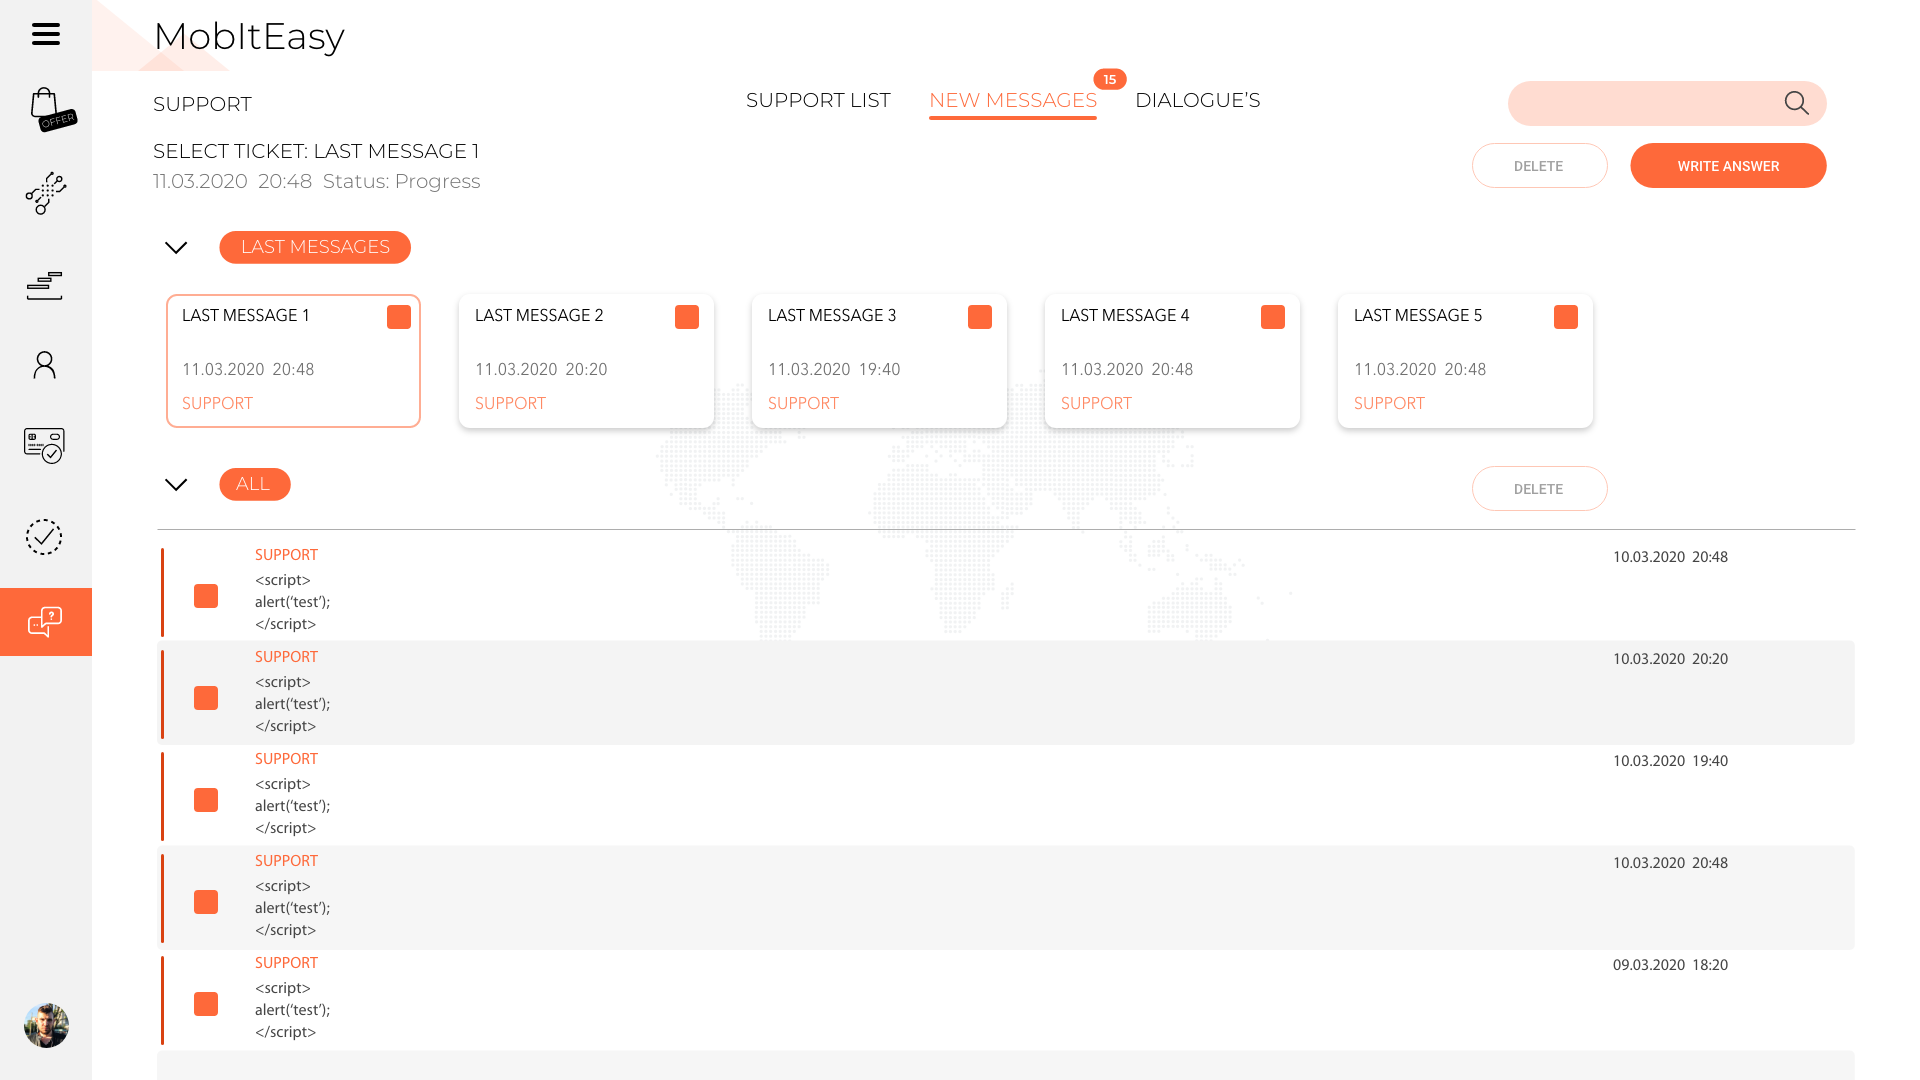
Task: Click Support link on Last Message 3 card
Action: pyautogui.click(x=803, y=404)
